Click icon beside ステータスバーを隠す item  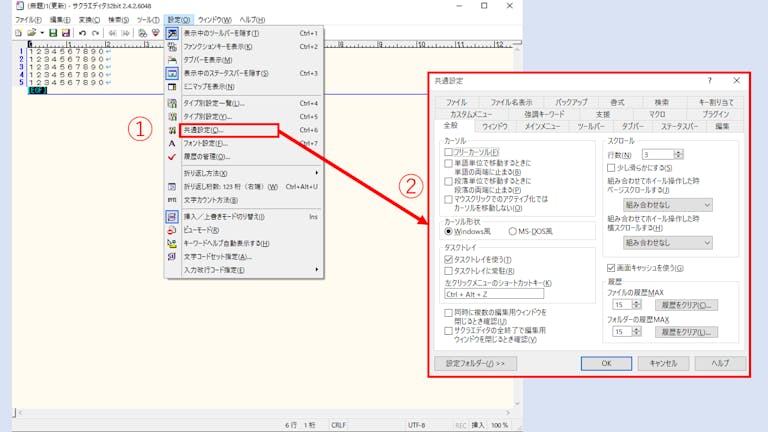[172, 73]
